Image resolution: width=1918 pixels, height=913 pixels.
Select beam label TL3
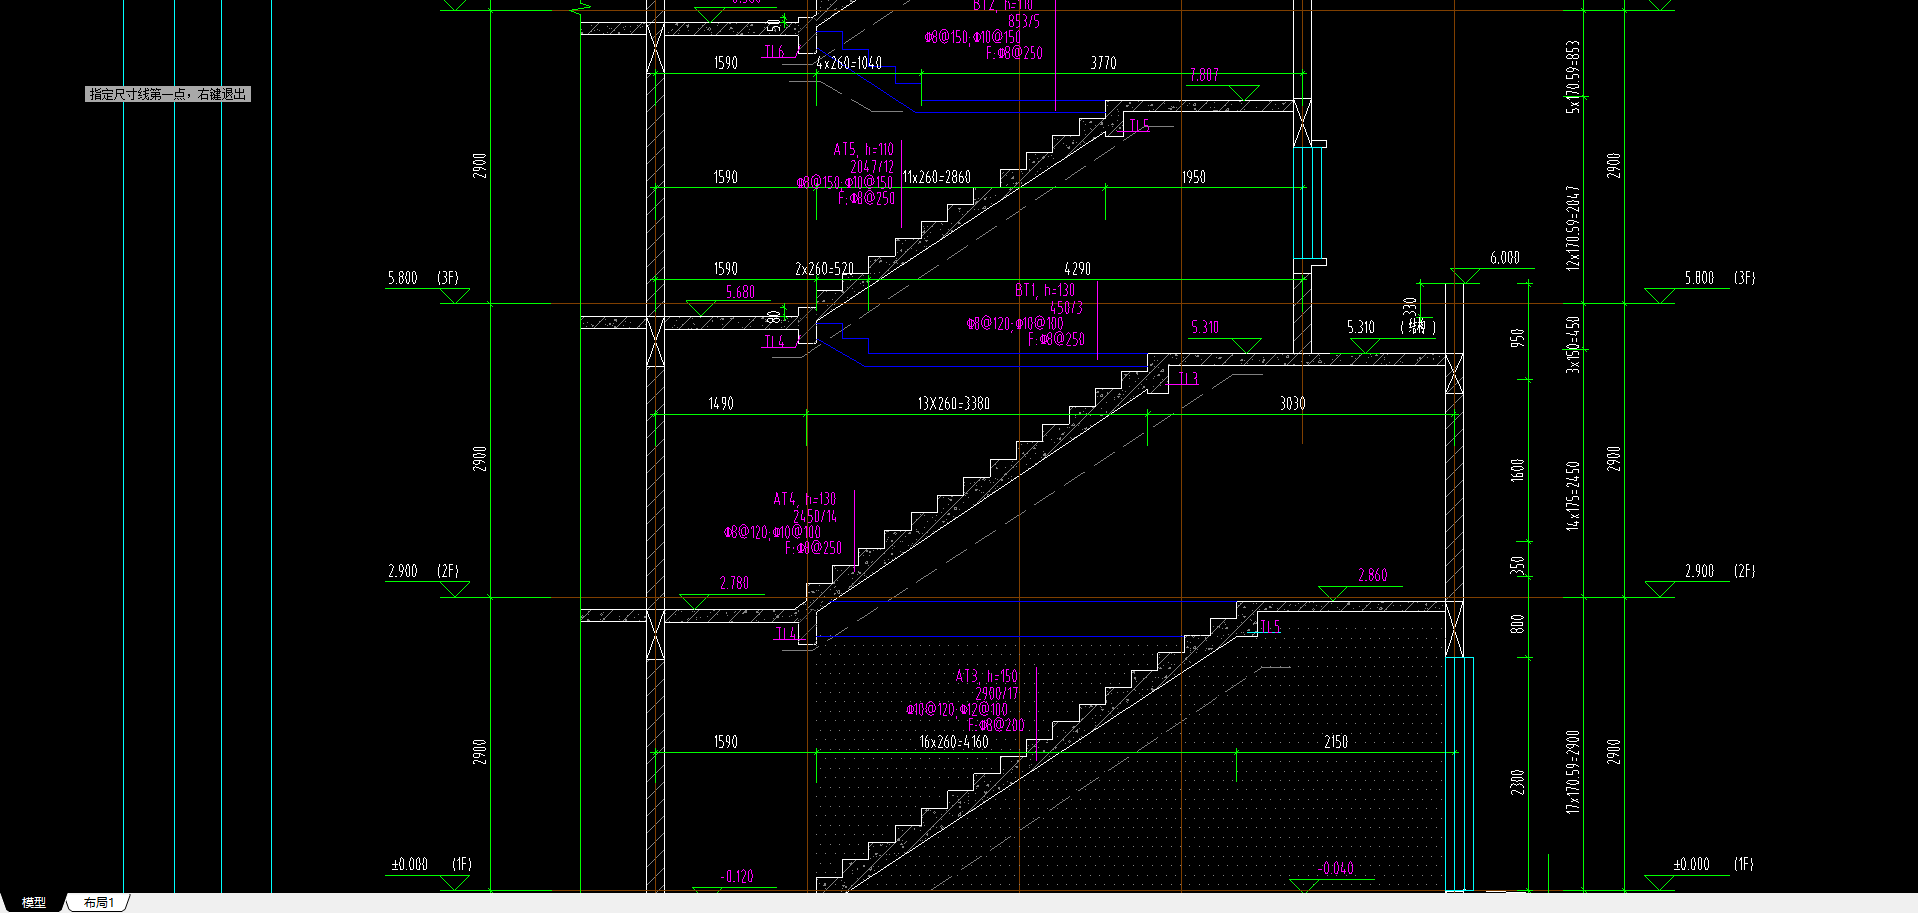[1188, 378]
